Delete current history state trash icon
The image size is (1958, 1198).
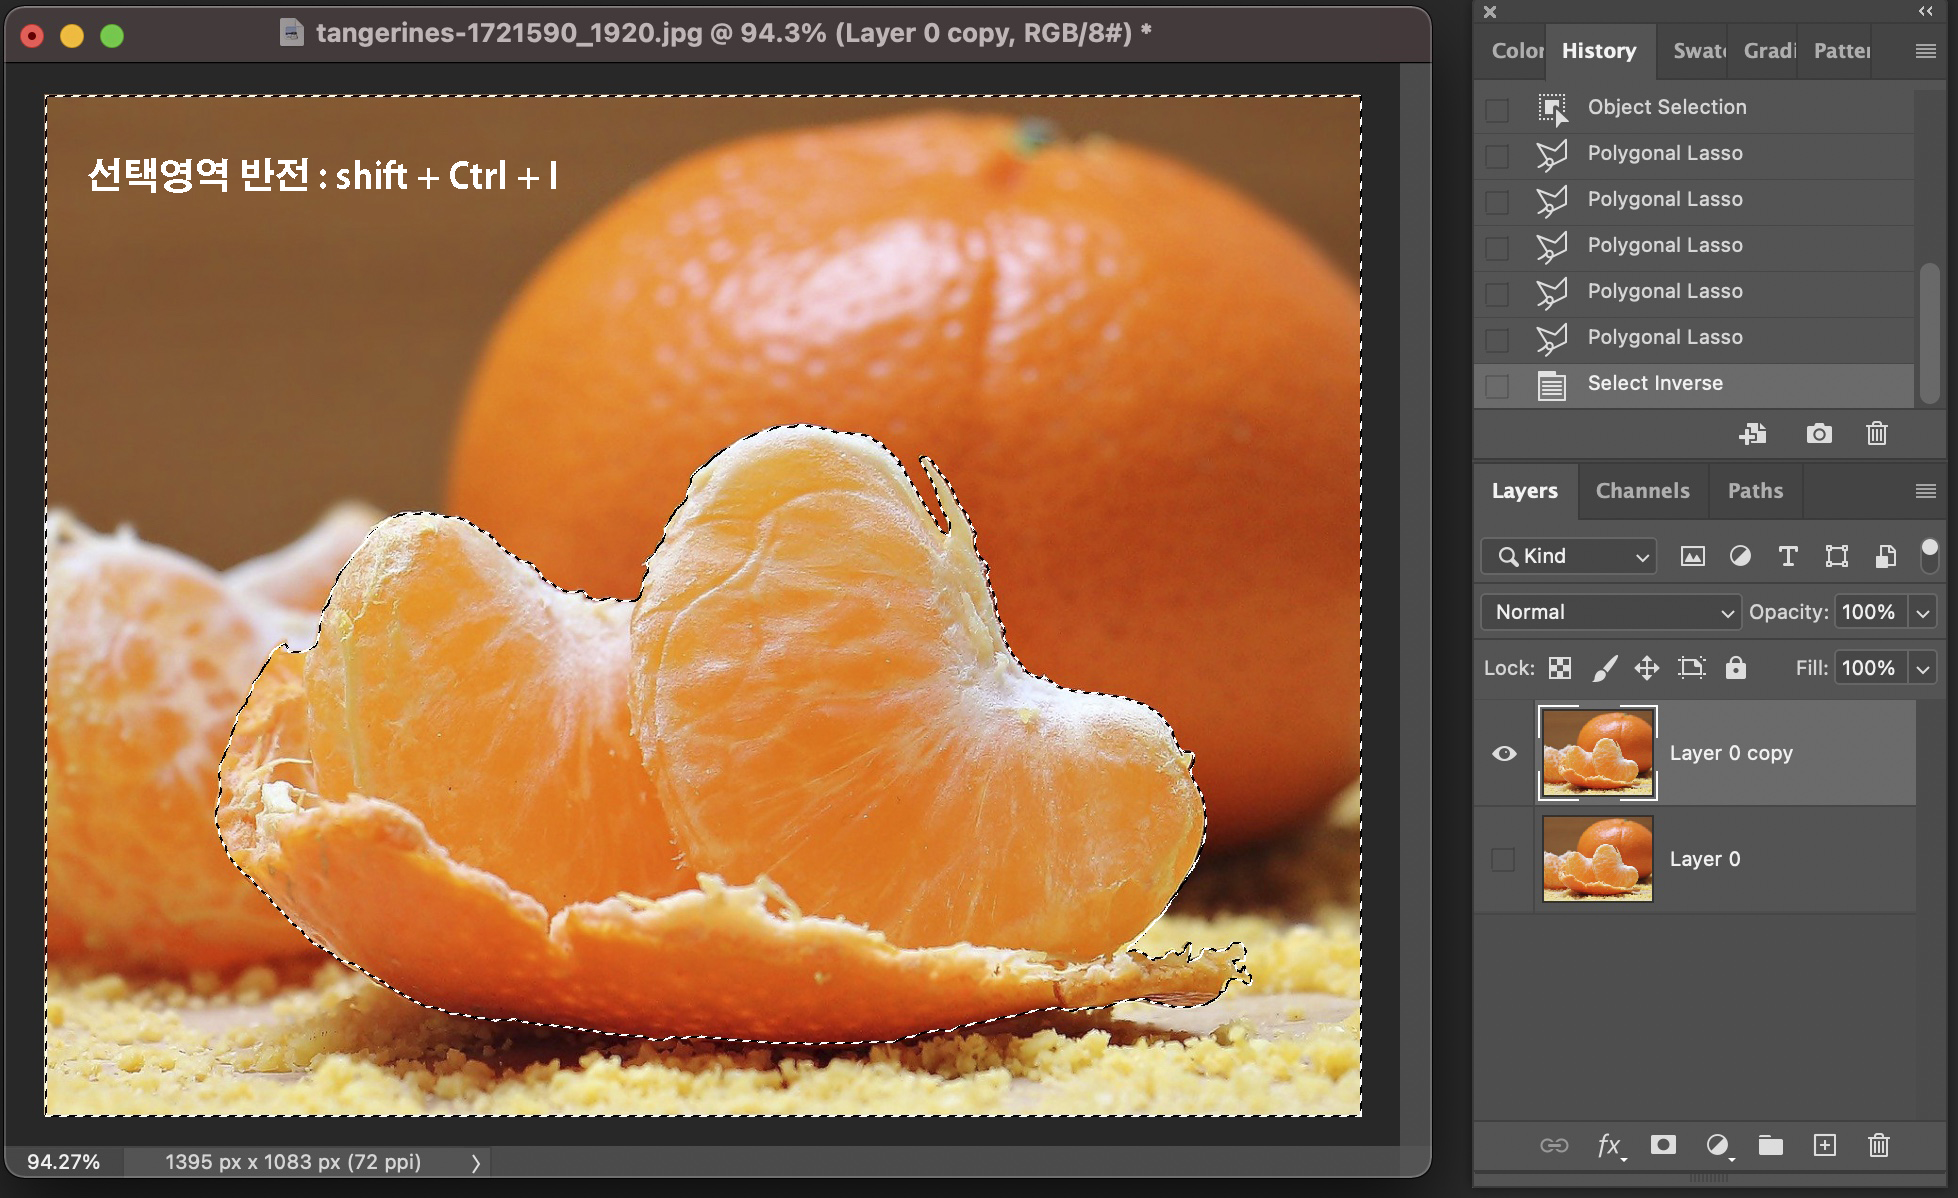(x=1876, y=434)
